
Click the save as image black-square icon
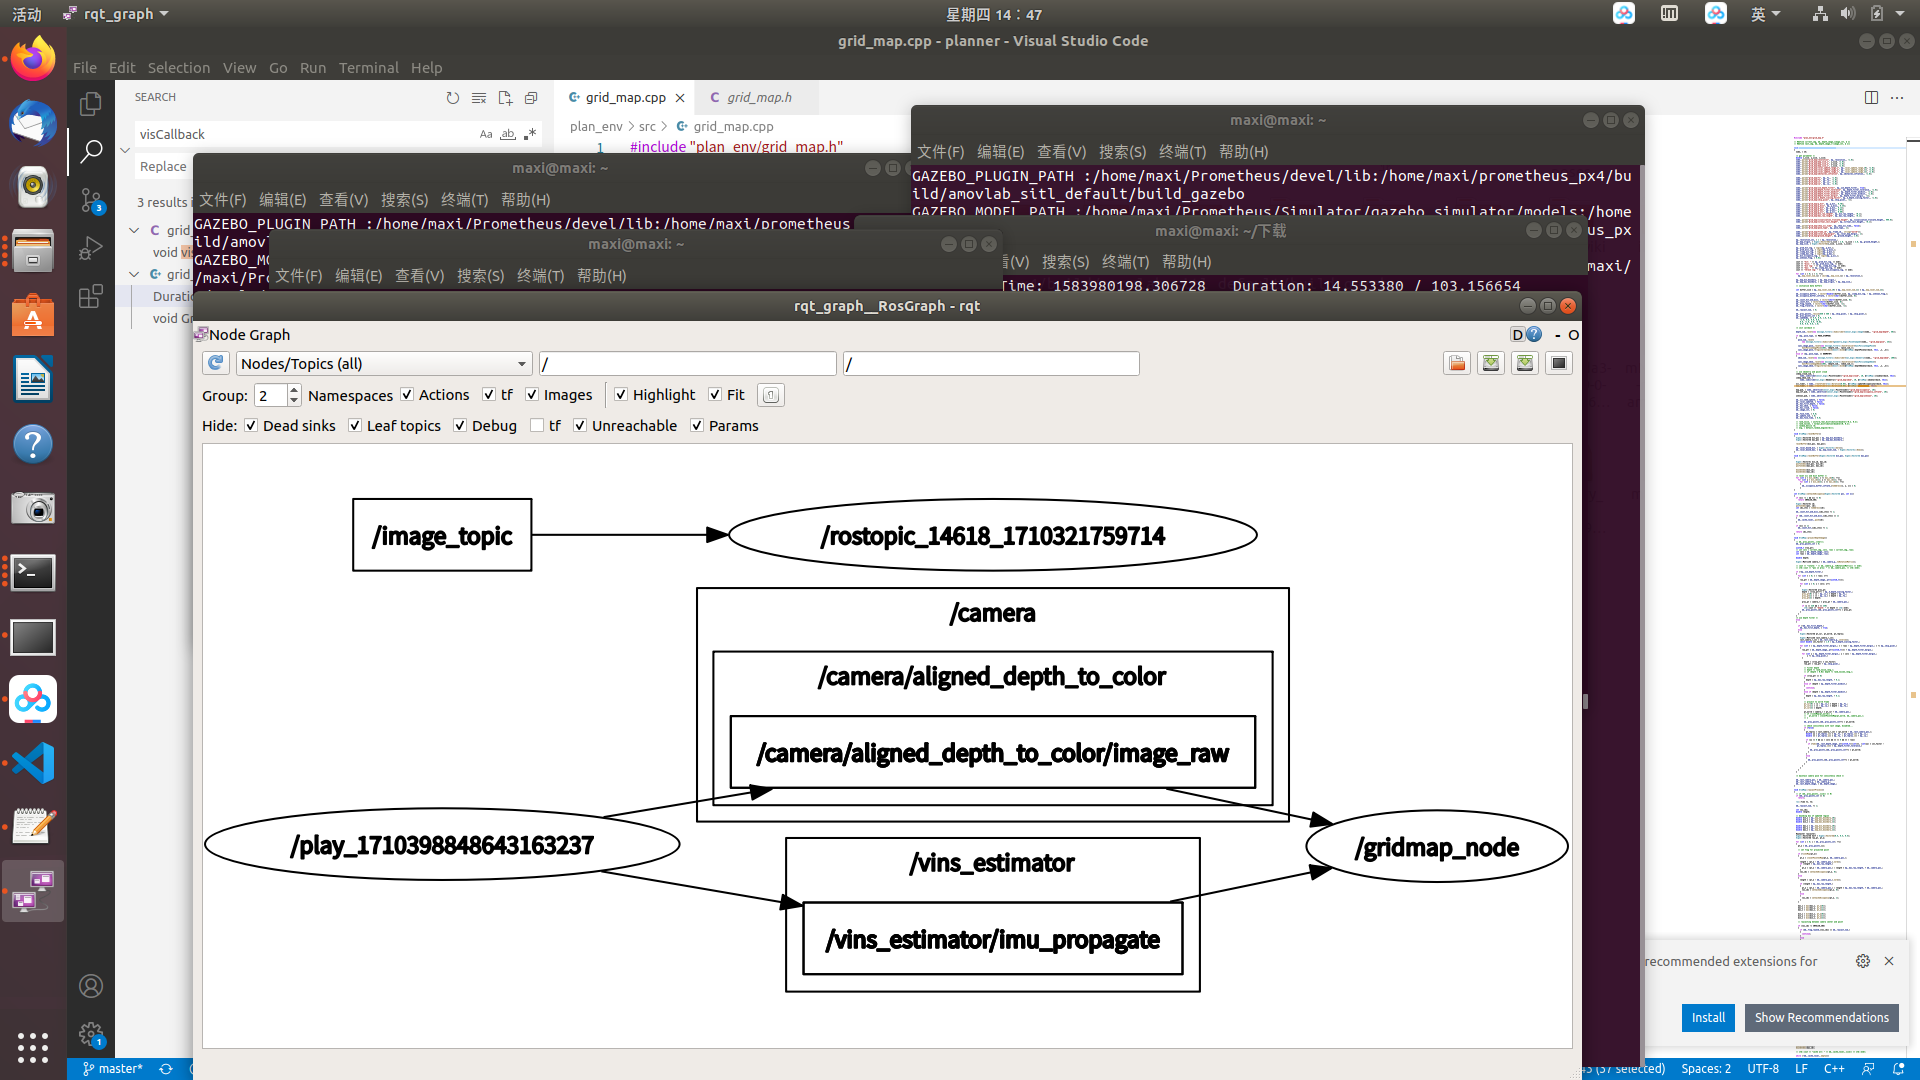pyautogui.click(x=1558, y=363)
